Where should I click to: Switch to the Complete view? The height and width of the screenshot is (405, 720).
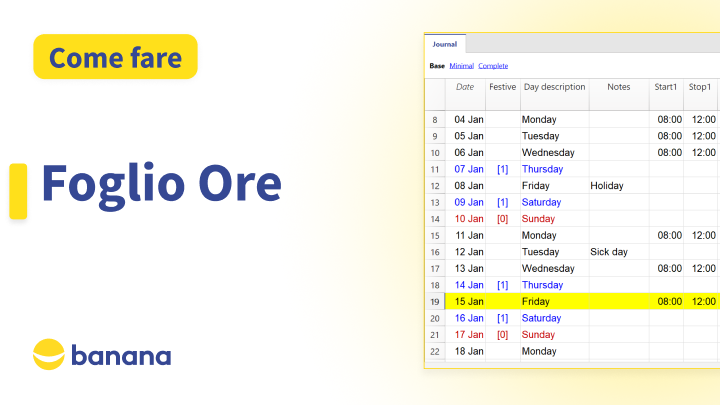493,66
